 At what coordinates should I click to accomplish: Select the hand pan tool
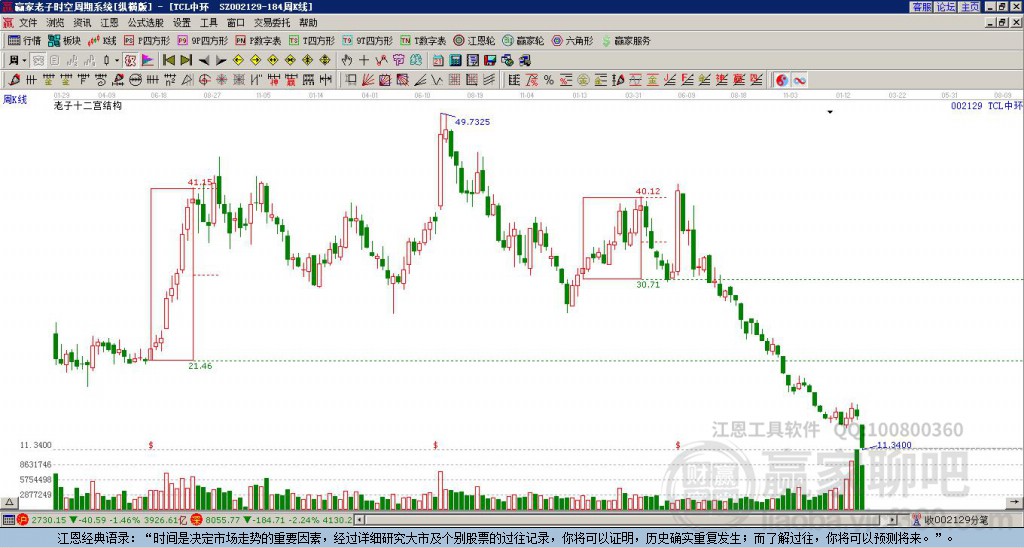click(x=347, y=61)
